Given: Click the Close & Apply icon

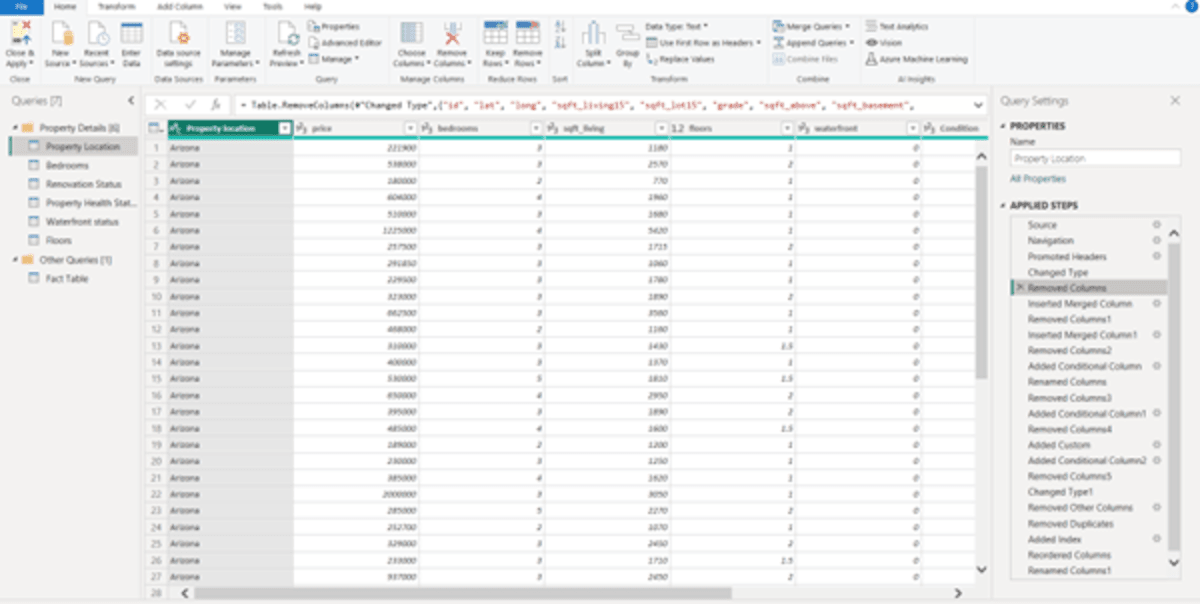Looking at the screenshot, I should coord(20,33).
